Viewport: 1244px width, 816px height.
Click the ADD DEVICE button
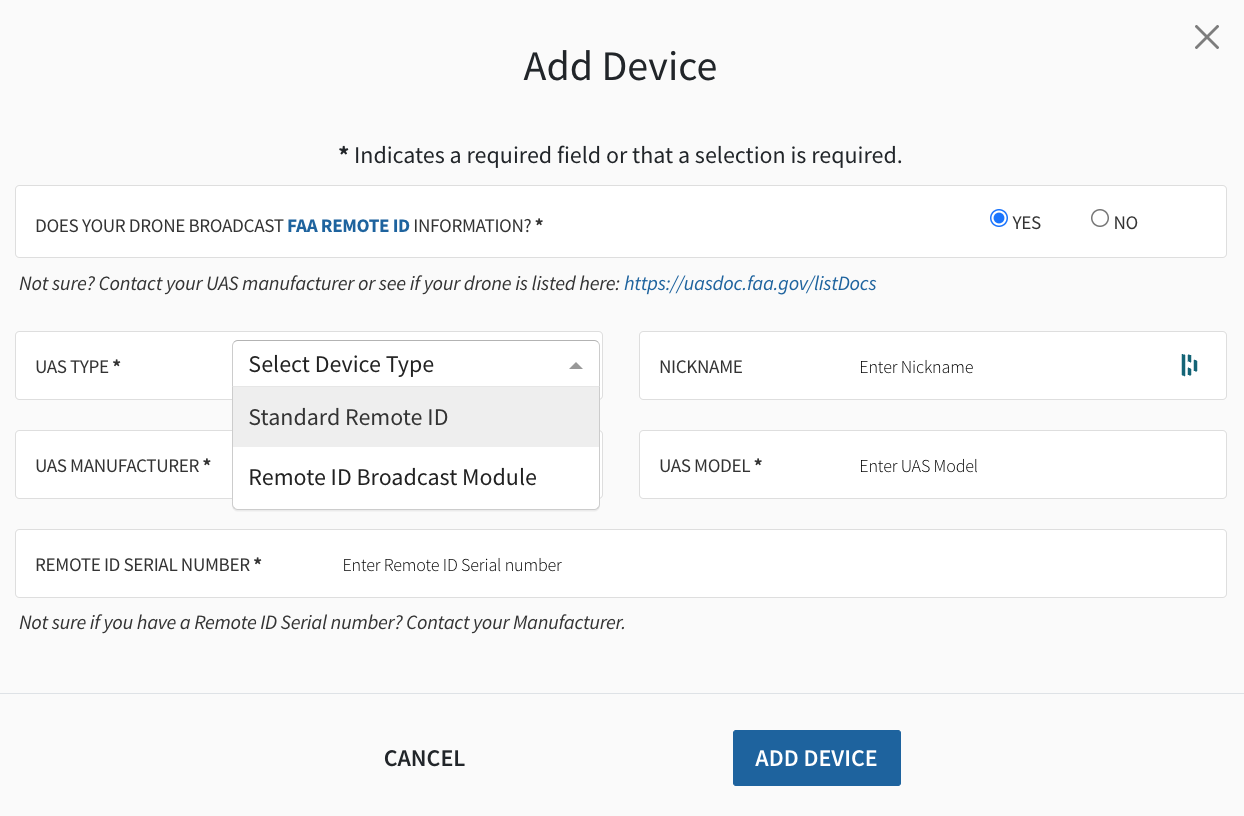(x=816, y=757)
